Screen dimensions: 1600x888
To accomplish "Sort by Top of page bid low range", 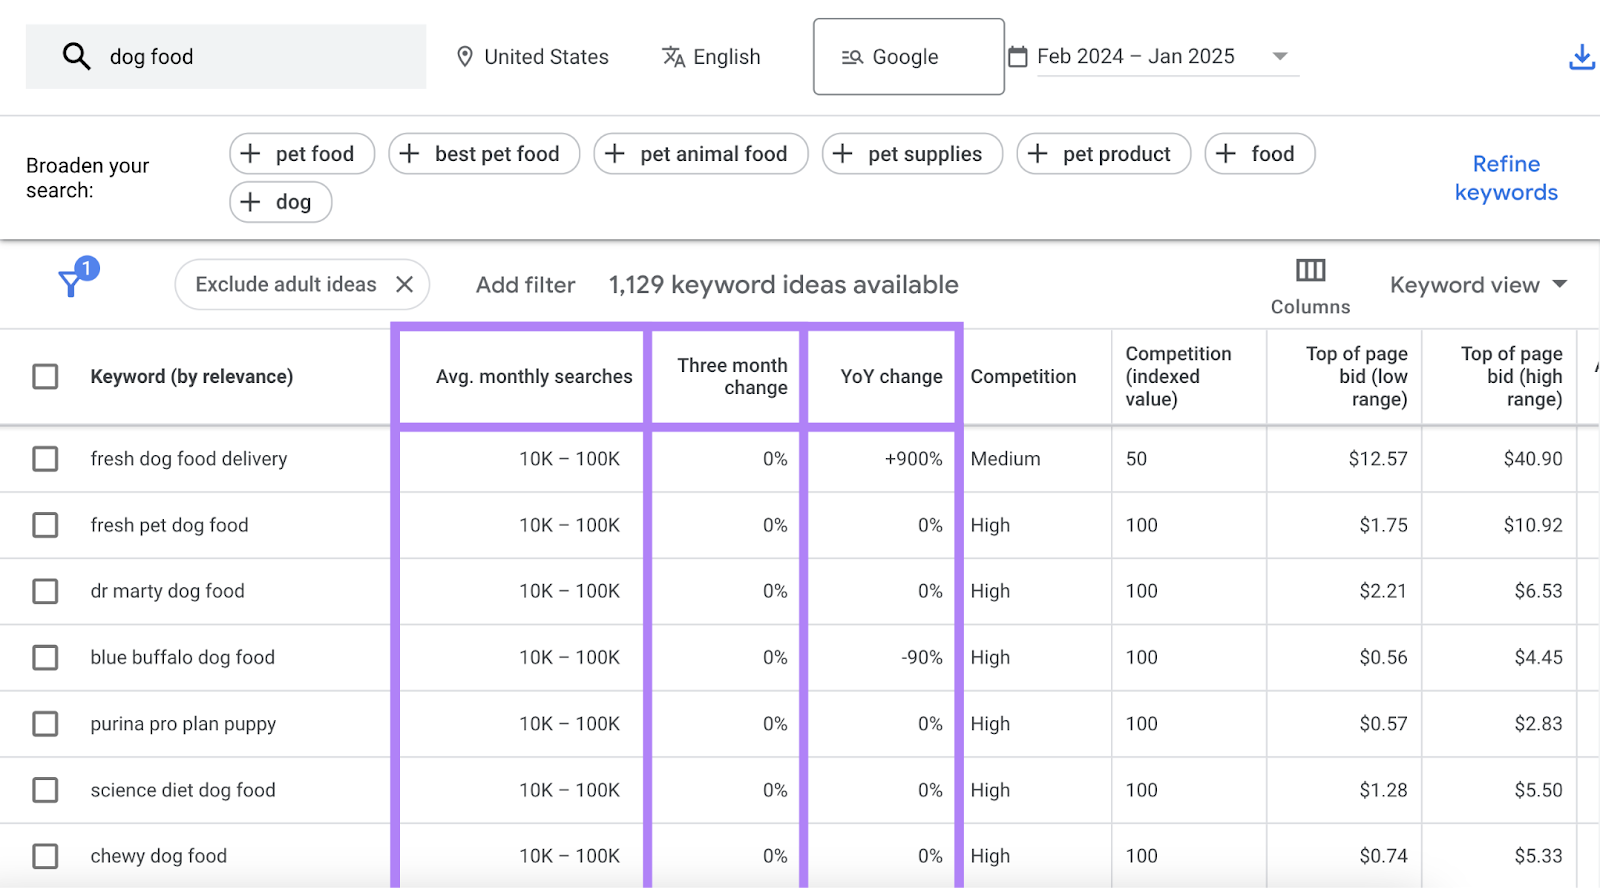I will 1356,377.
